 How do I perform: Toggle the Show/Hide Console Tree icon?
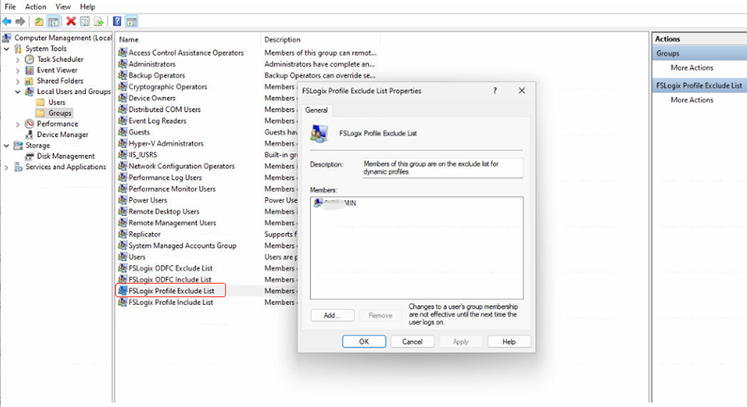pos(53,21)
